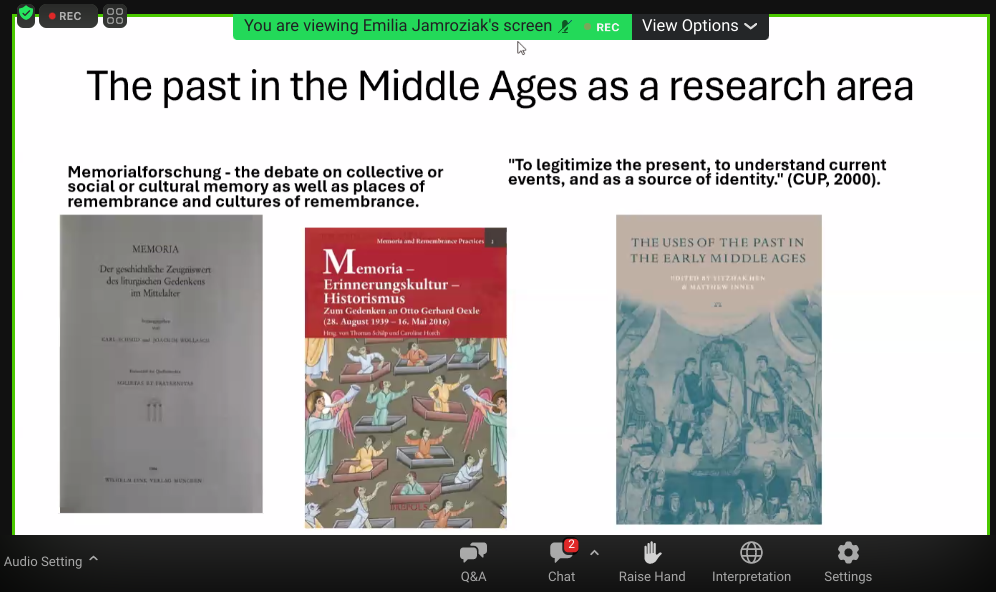Click the REC badge in the green banner
Screen dimensions: 996x592
[603, 27]
